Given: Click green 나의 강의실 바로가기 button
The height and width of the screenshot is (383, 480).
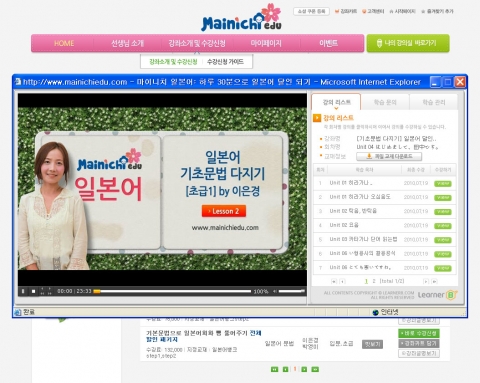Looking at the screenshot, I should click(408, 43).
